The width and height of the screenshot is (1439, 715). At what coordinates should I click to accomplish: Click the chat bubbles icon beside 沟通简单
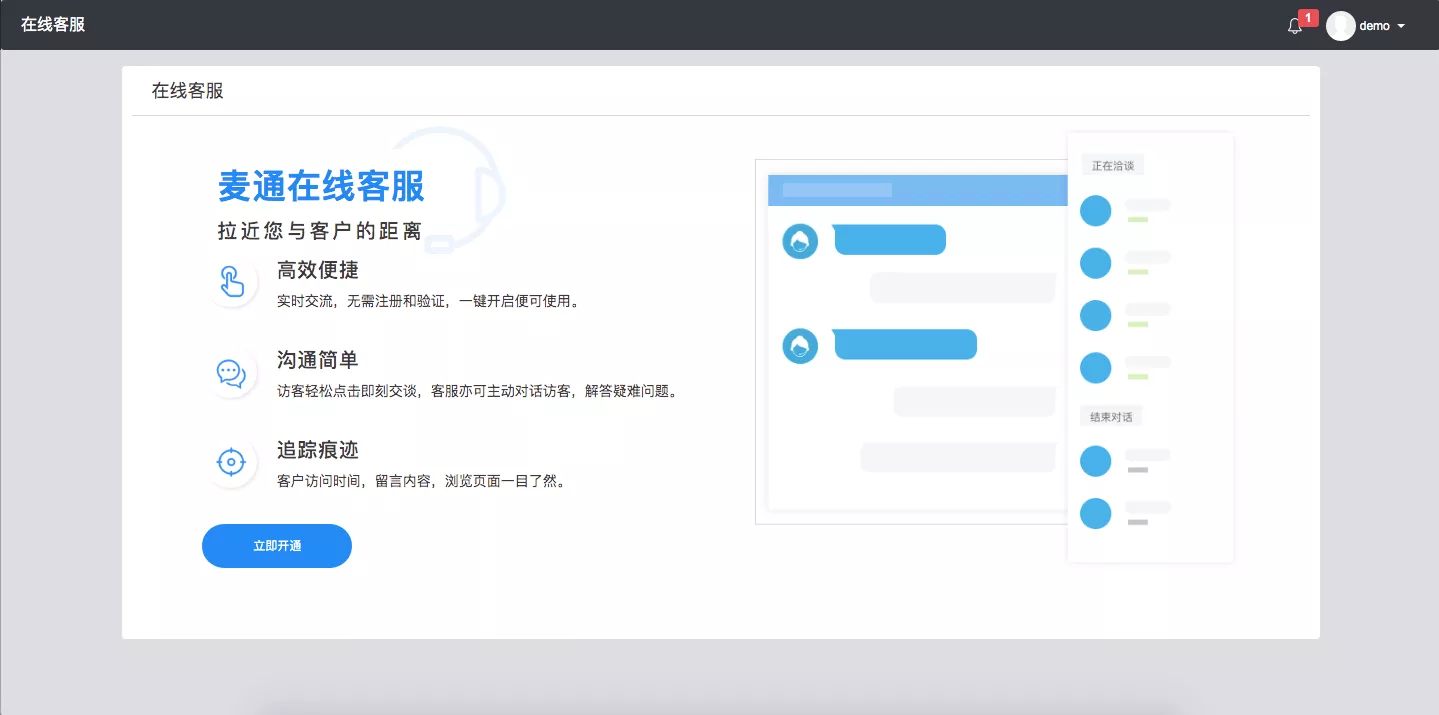(231, 373)
